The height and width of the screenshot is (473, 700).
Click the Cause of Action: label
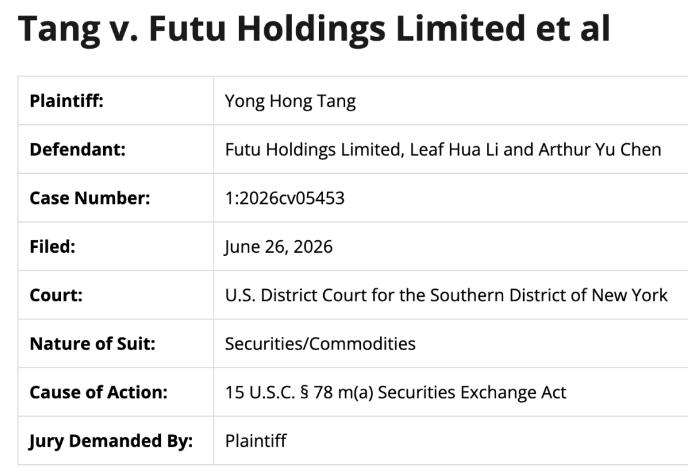(99, 393)
